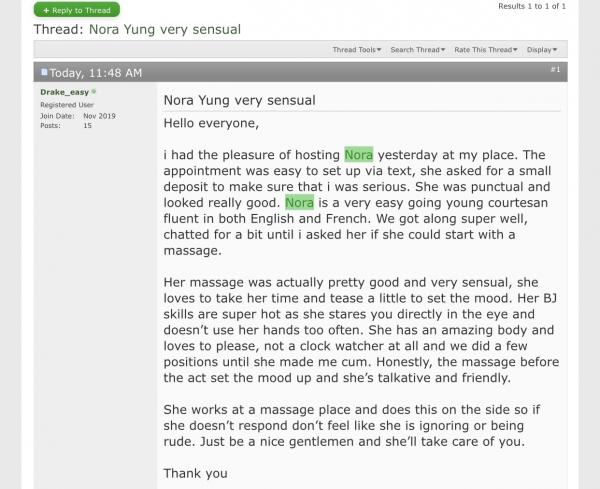The width and height of the screenshot is (600, 489).
Task: Click the Results 1 to 1 text
Action: click(x=532, y=6)
